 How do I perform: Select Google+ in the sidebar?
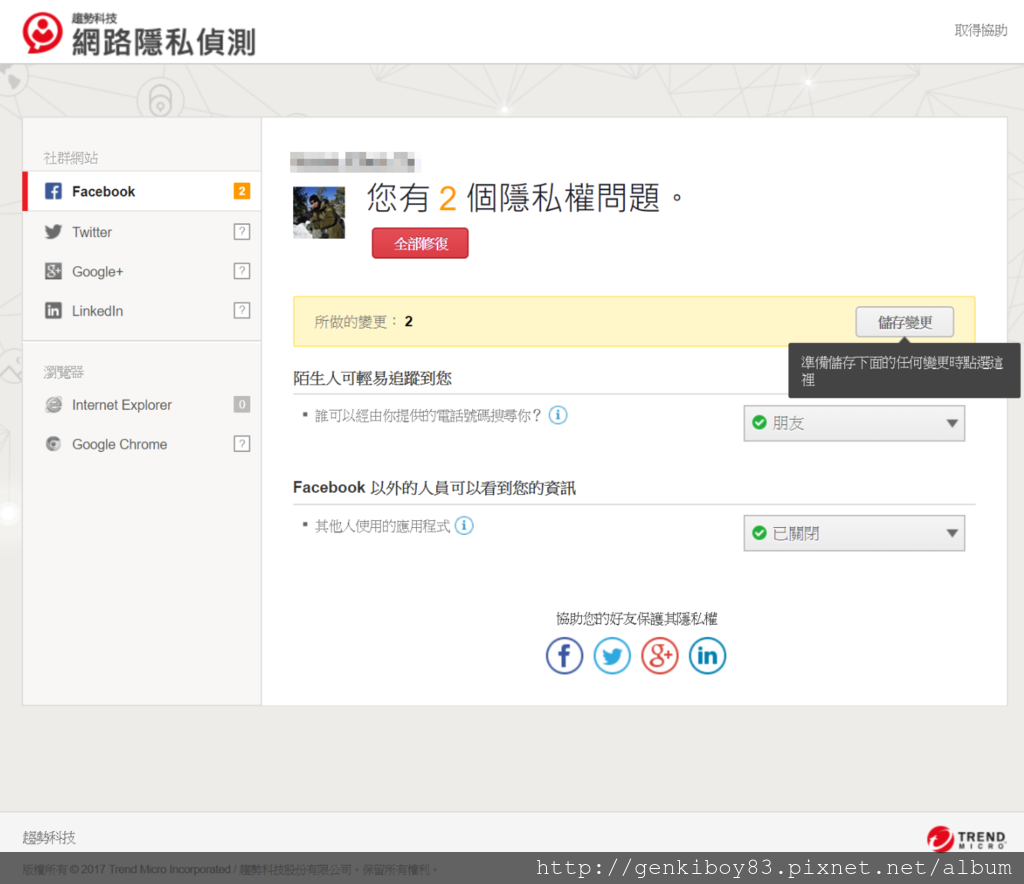point(142,271)
